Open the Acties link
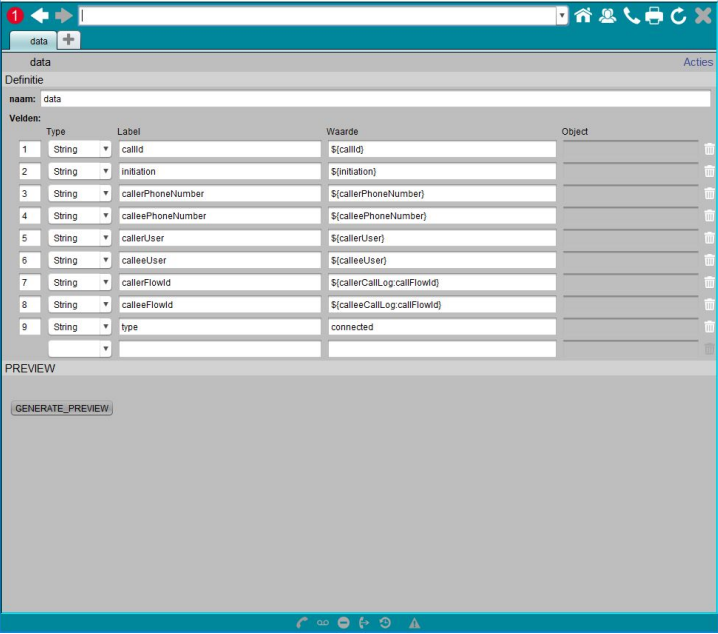The width and height of the screenshot is (718, 634). (698, 62)
